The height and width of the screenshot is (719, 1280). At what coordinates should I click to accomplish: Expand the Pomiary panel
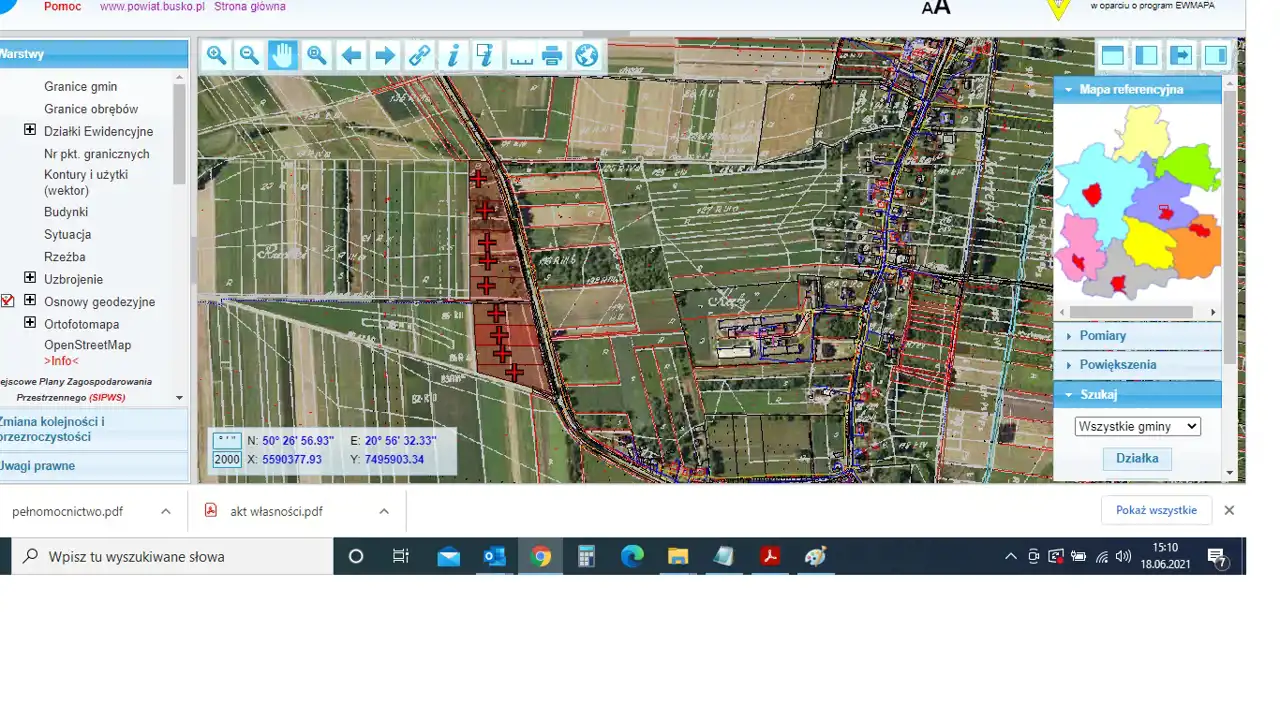click(x=1102, y=336)
